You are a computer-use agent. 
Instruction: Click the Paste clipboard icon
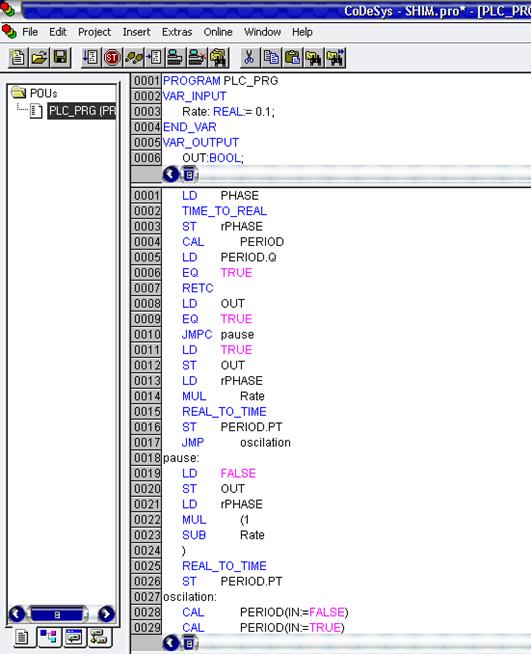tap(293, 58)
